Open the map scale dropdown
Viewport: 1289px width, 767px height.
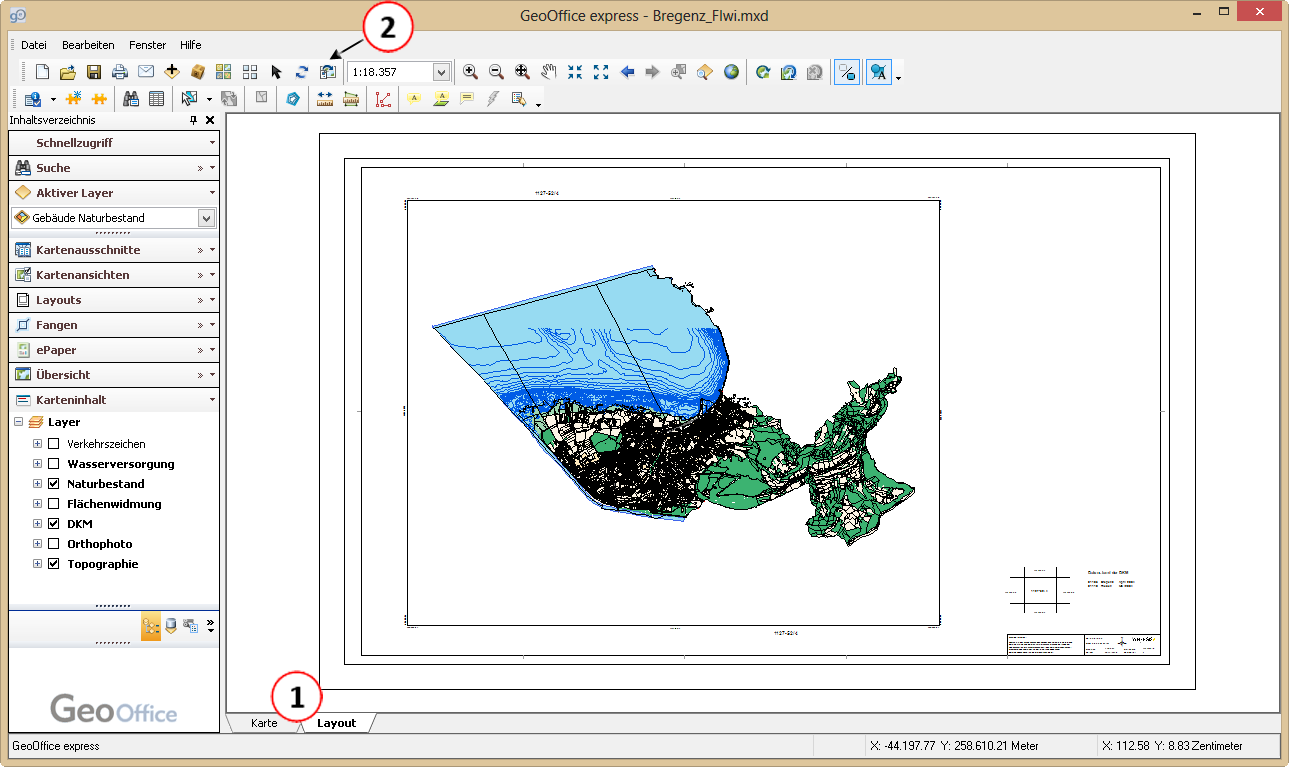coord(441,72)
